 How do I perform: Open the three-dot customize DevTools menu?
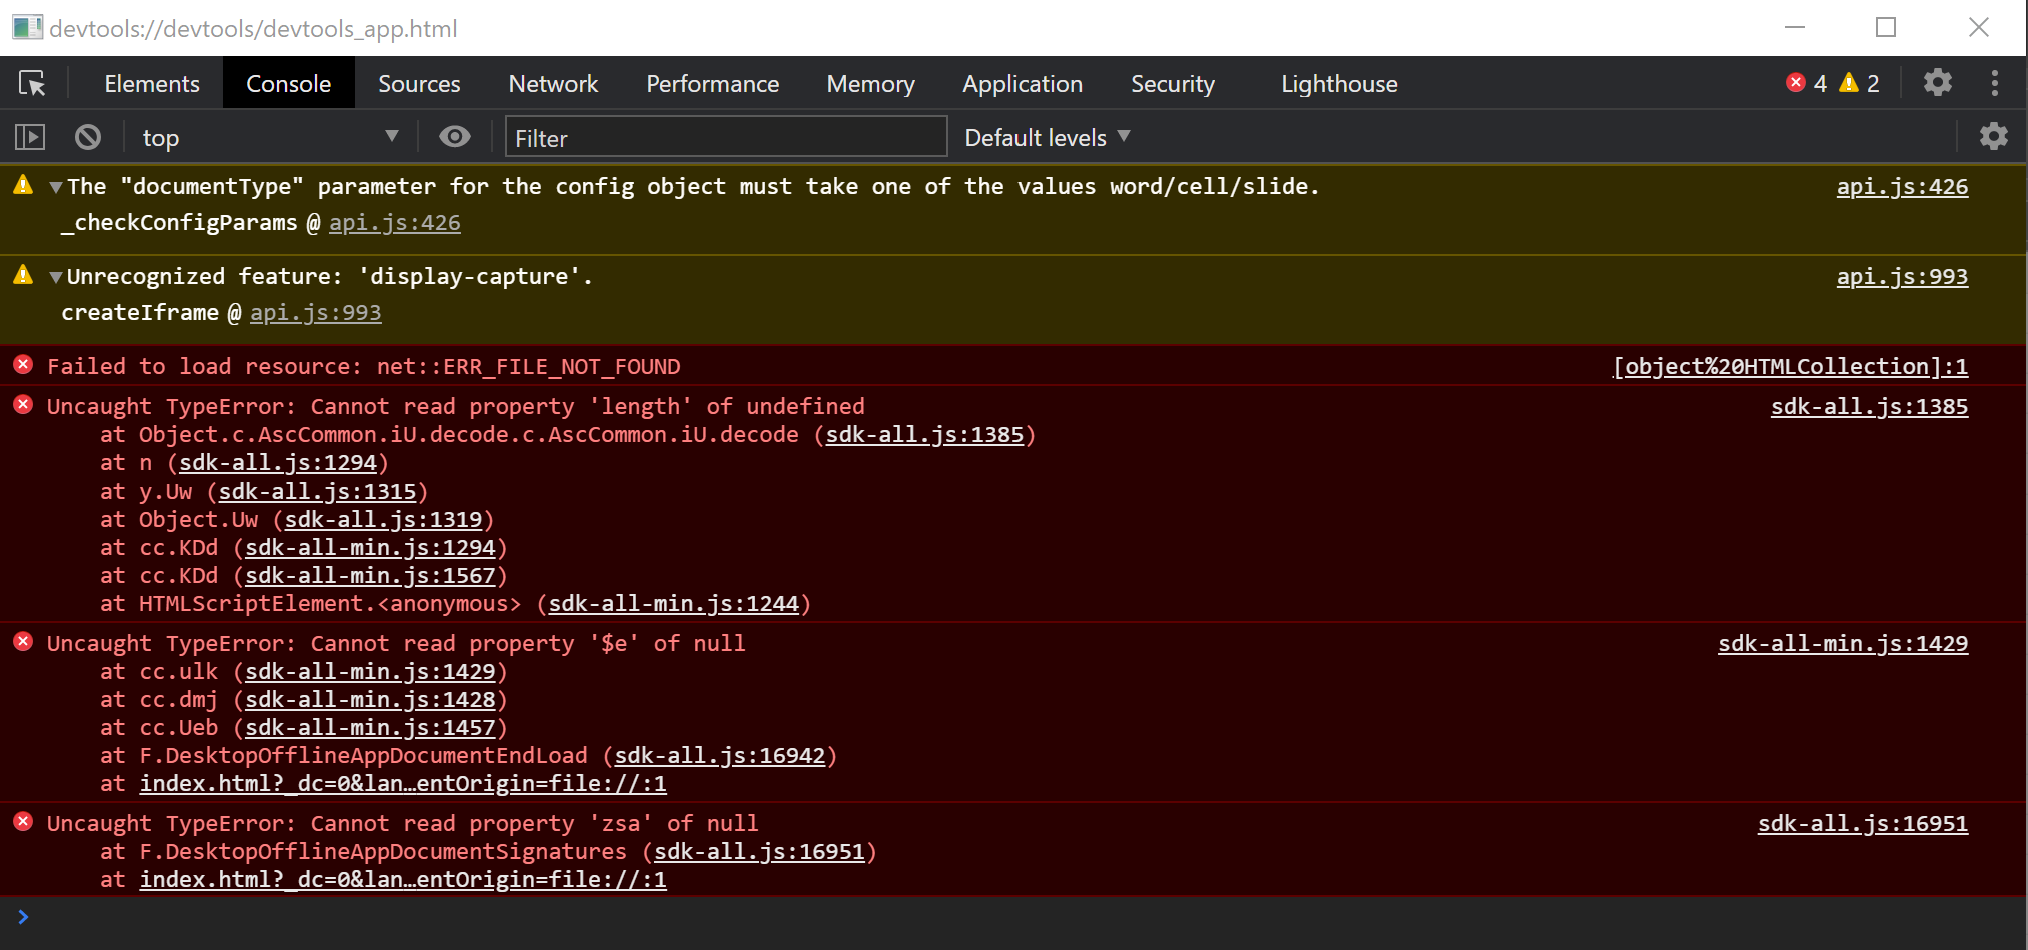click(1994, 83)
